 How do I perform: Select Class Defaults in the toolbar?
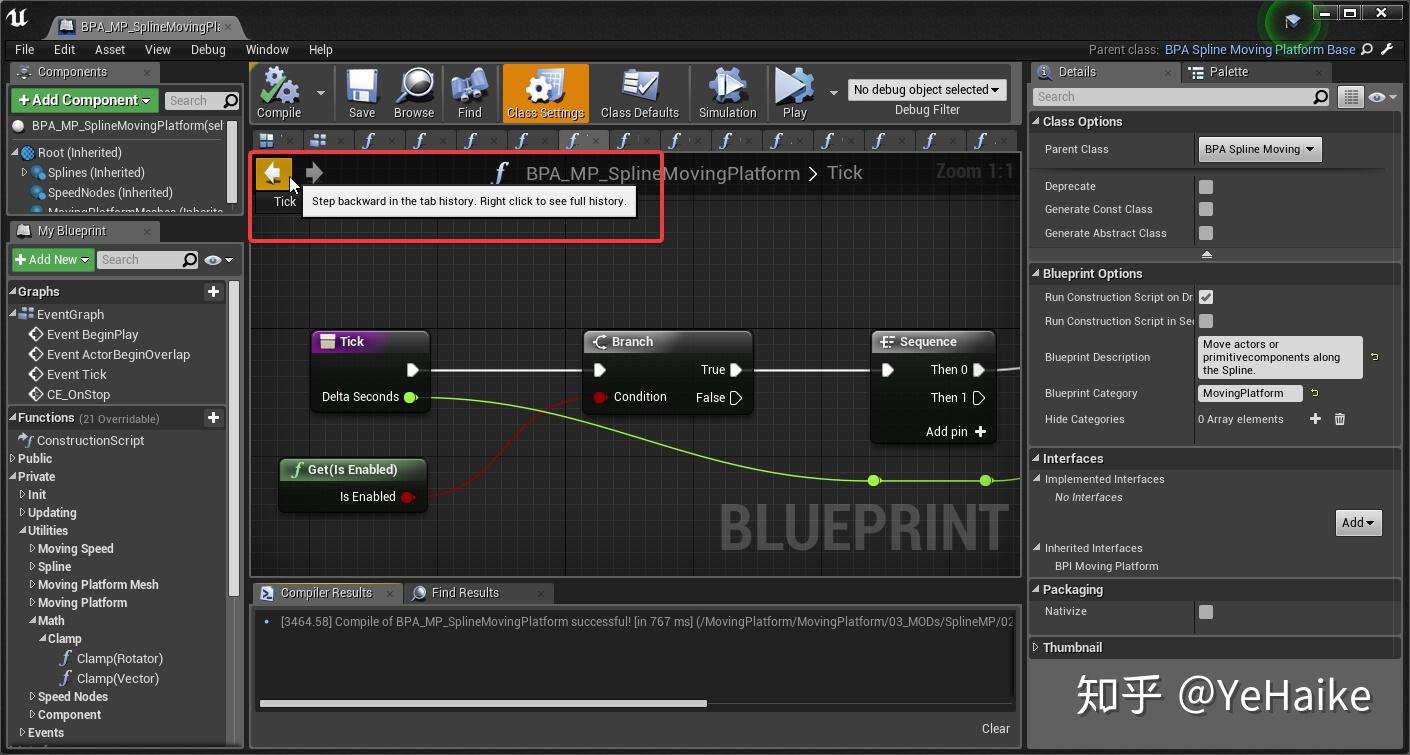click(x=640, y=92)
